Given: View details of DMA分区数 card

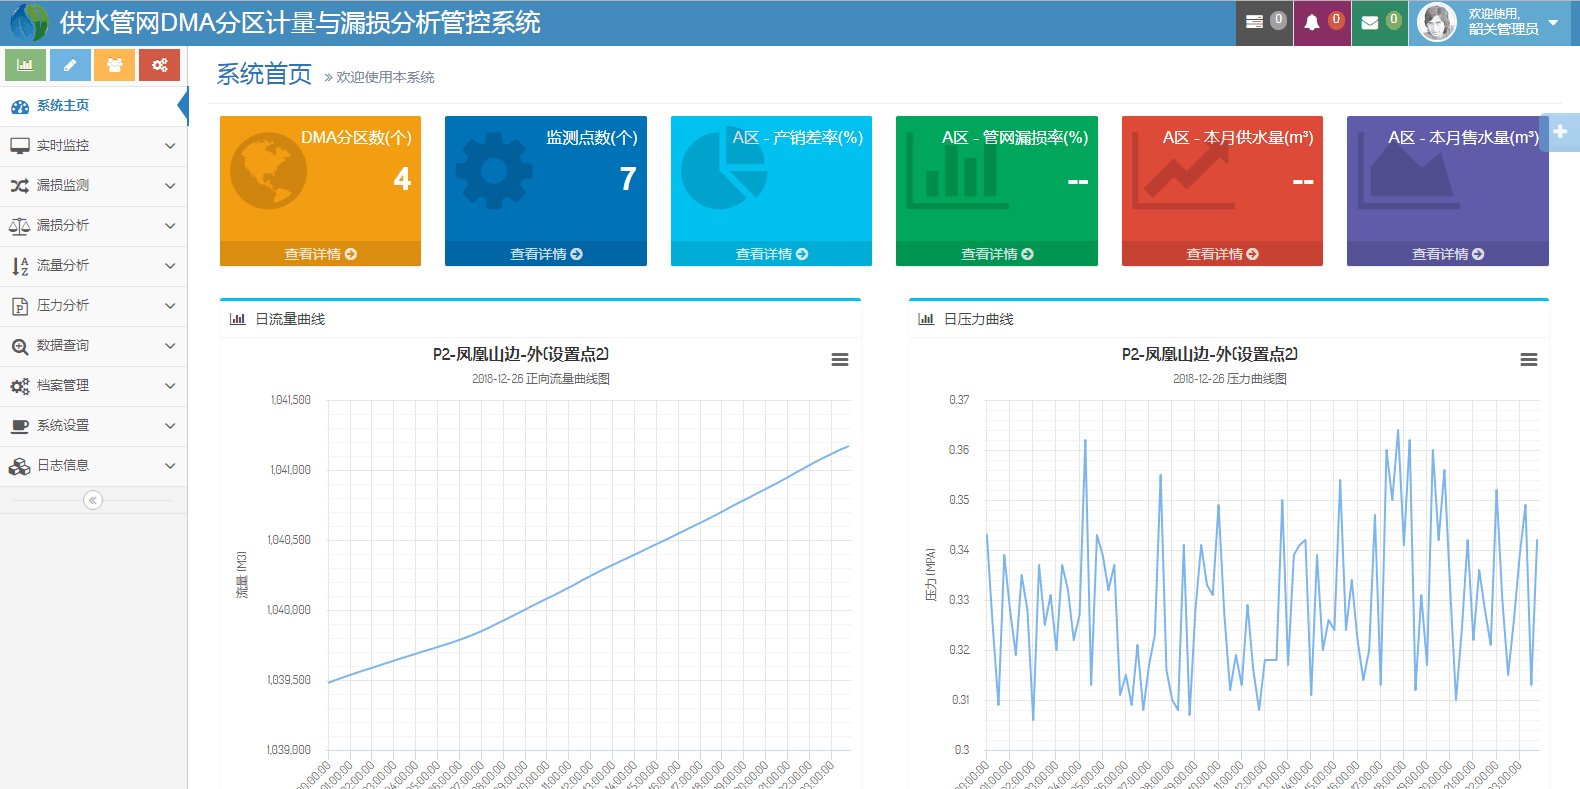Looking at the screenshot, I should click(320, 254).
